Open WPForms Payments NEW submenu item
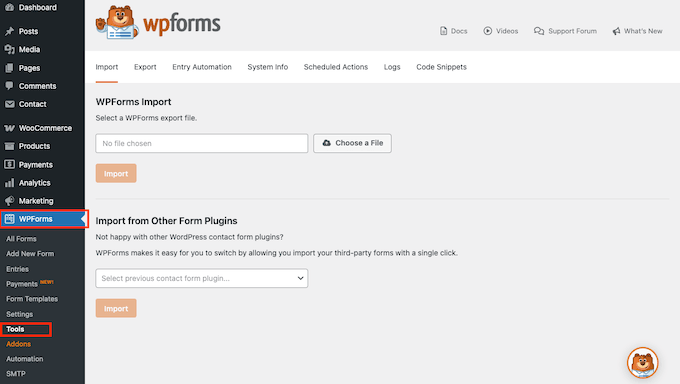Image resolution: width=680 pixels, height=384 pixels. click(29, 284)
